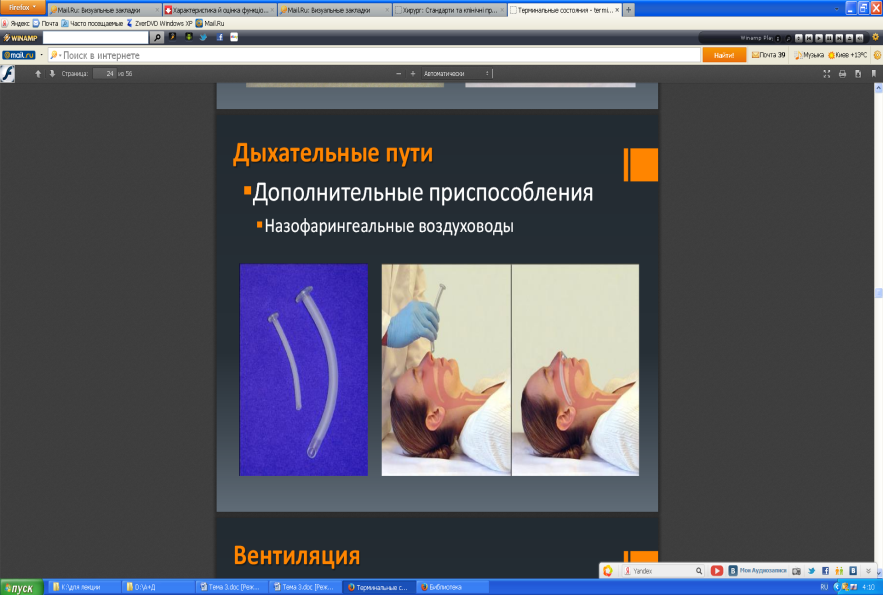Open eBay icon in Winamp toolbar
Screen dimensions: 883x595
click(x=234, y=37)
